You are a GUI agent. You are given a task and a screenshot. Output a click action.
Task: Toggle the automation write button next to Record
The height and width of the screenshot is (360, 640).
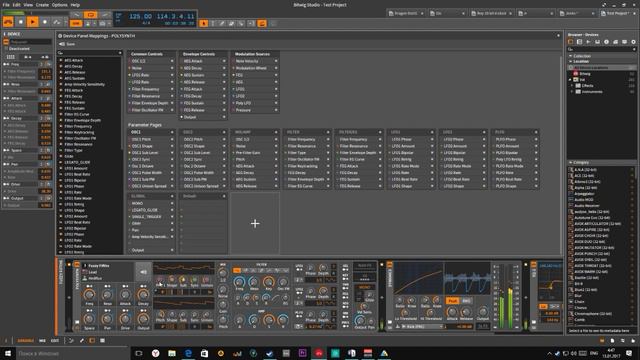coord(56,22)
